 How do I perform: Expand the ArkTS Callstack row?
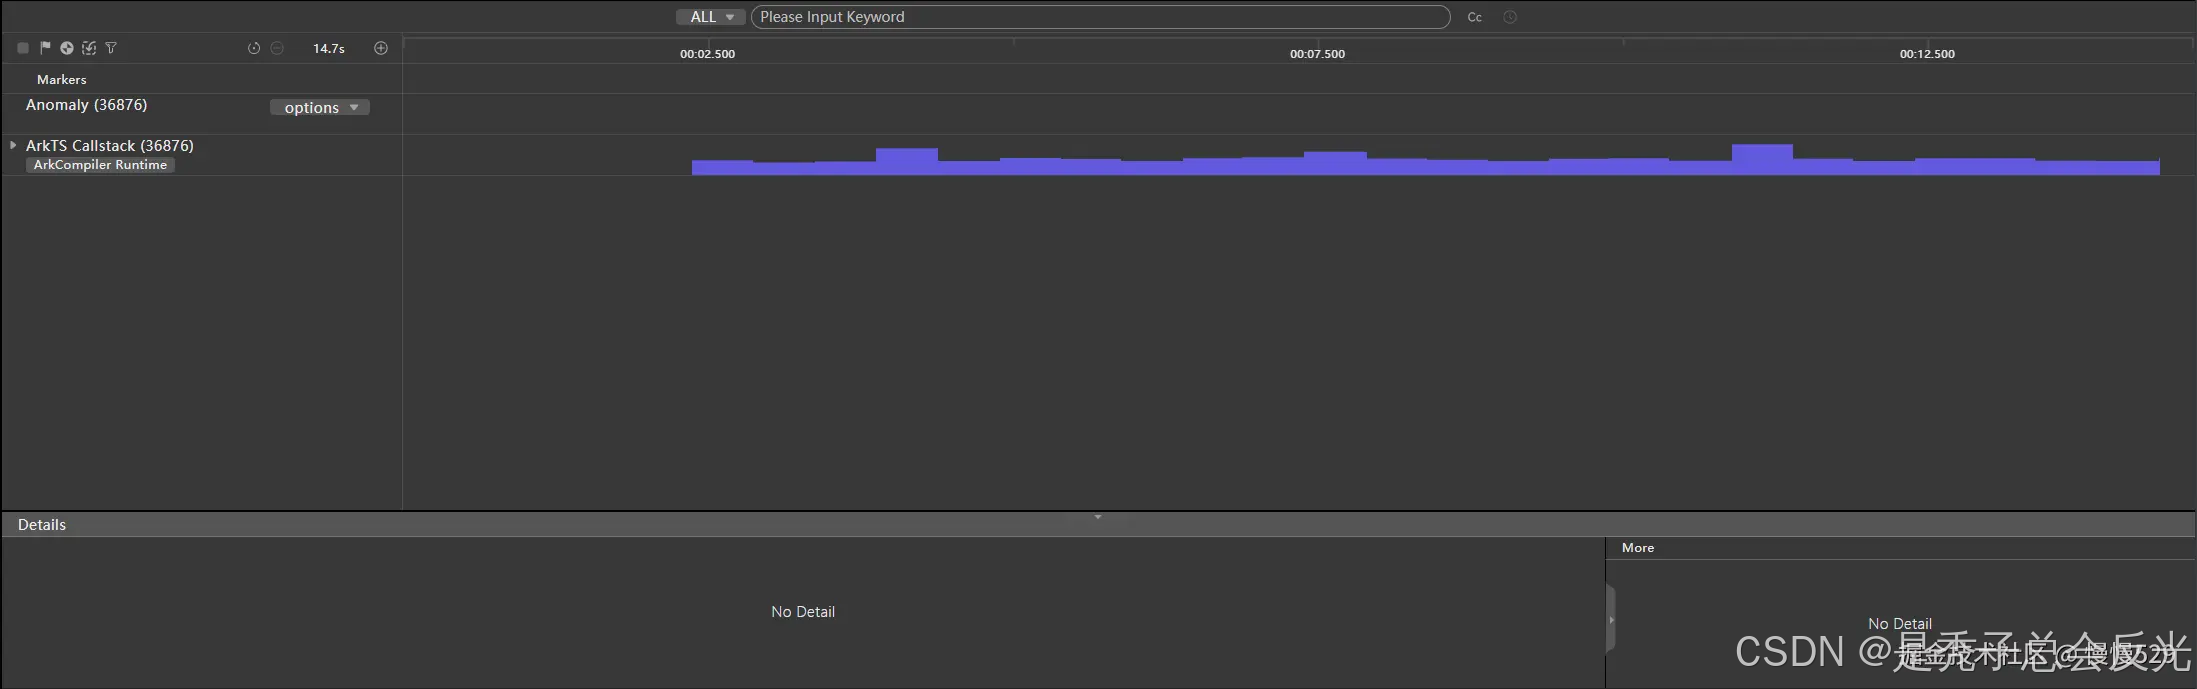pos(13,145)
